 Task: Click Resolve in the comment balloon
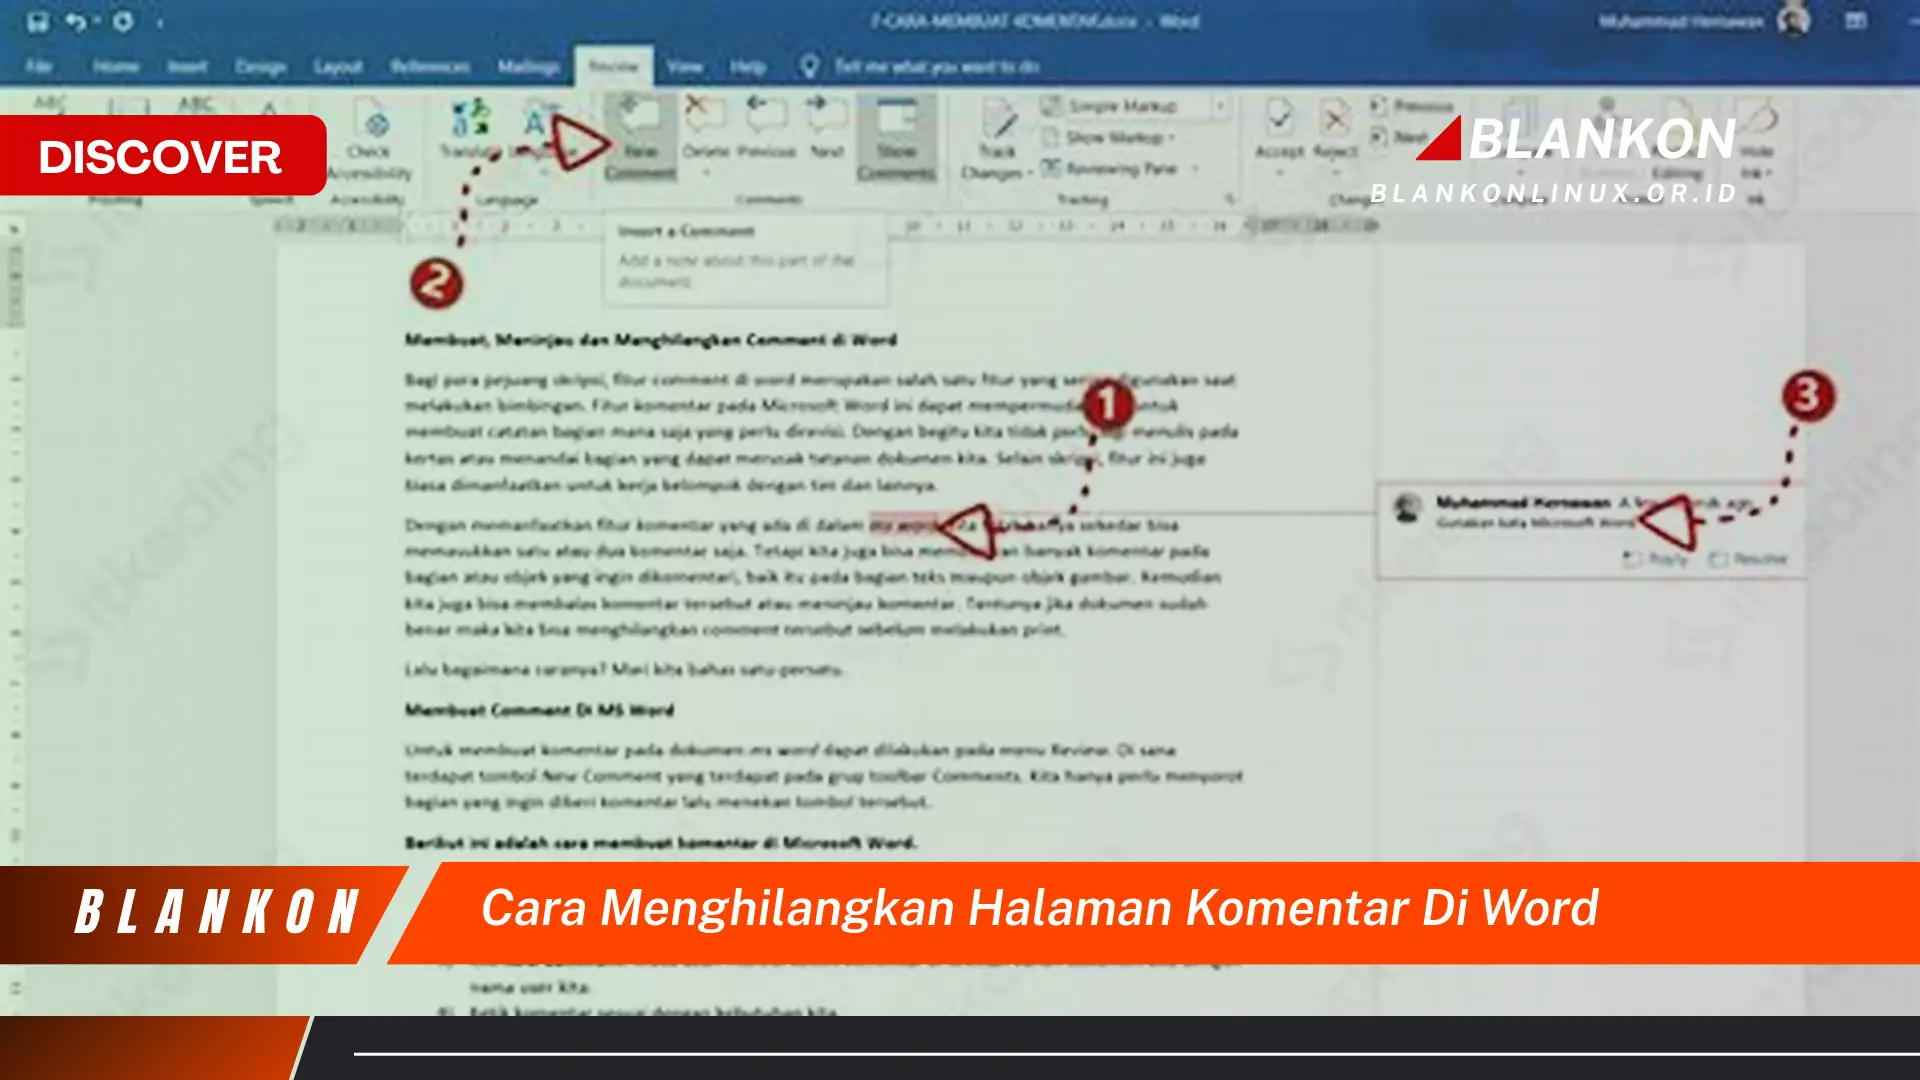tap(1748, 559)
